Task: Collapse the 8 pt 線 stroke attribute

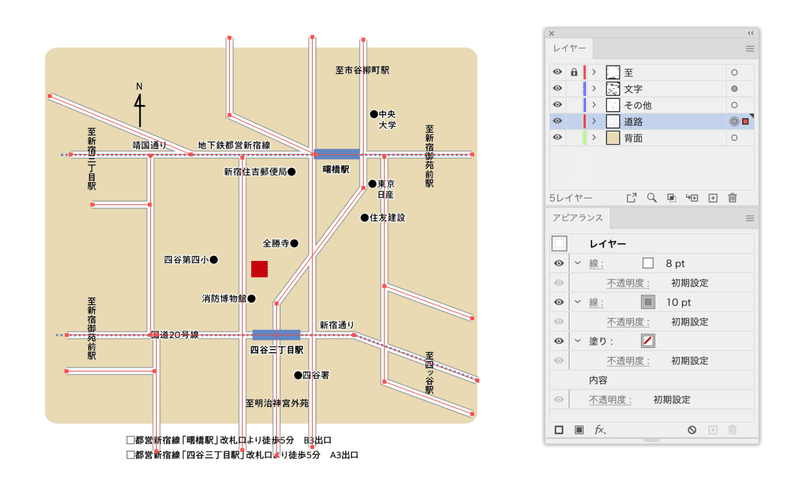Action: [x=578, y=263]
